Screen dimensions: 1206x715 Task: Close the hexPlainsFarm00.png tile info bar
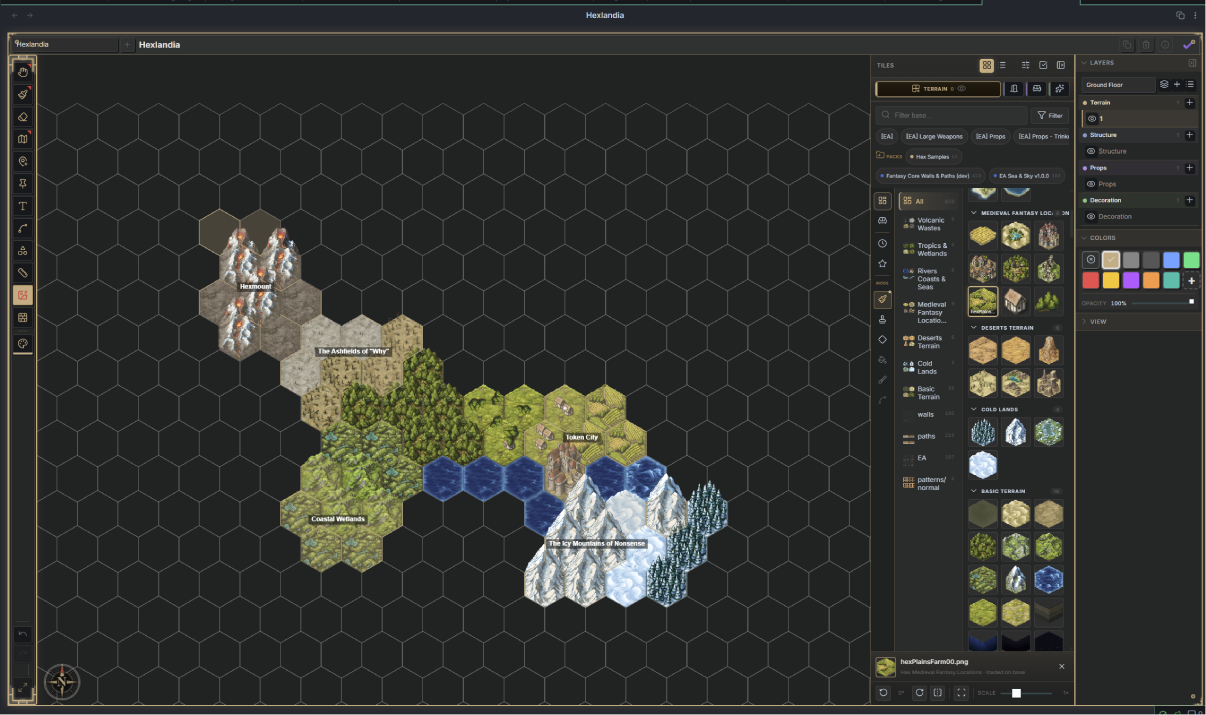point(1062,666)
